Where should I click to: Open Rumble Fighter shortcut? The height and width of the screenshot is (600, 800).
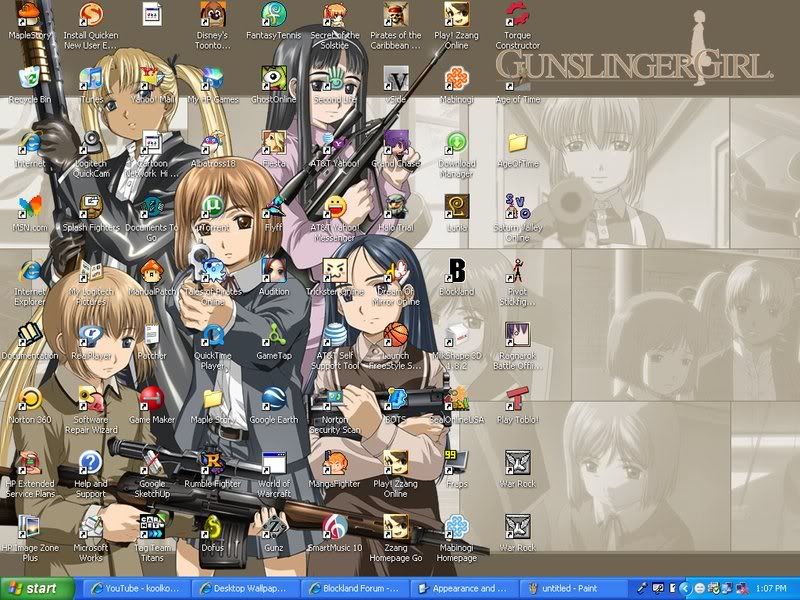(x=213, y=463)
